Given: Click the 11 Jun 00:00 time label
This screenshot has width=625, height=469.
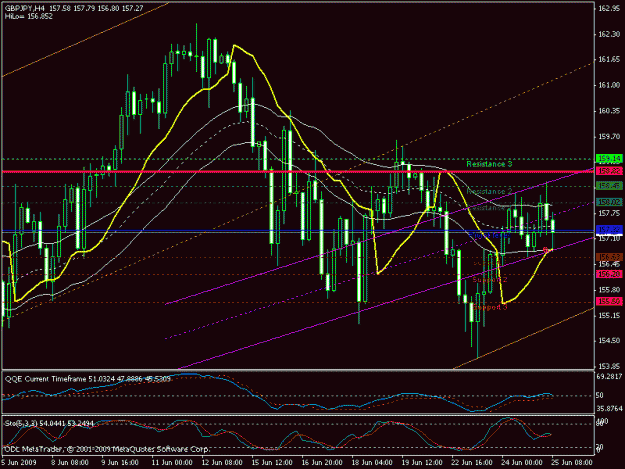Looking at the screenshot, I should [172, 463].
